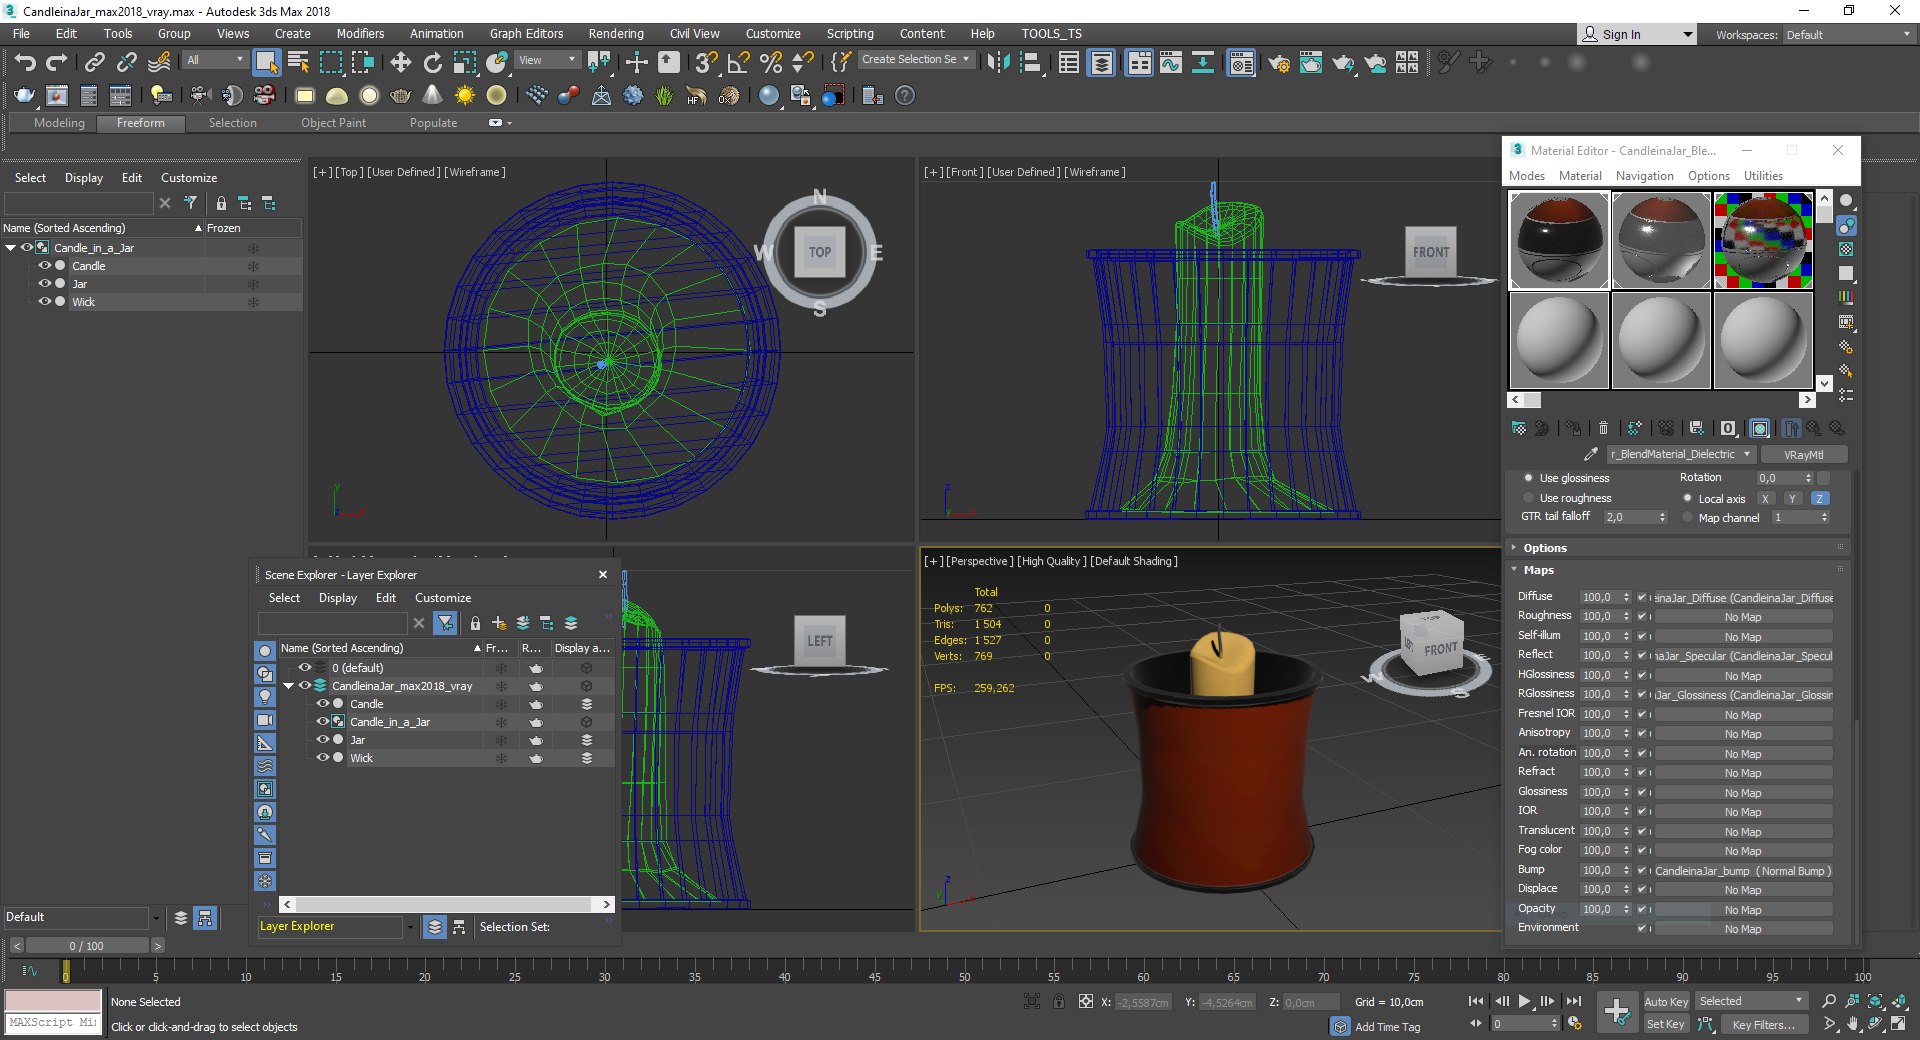This screenshot has width=1920, height=1040.
Task: Create a Sphere primitive from the toolbar
Action: coord(369,96)
